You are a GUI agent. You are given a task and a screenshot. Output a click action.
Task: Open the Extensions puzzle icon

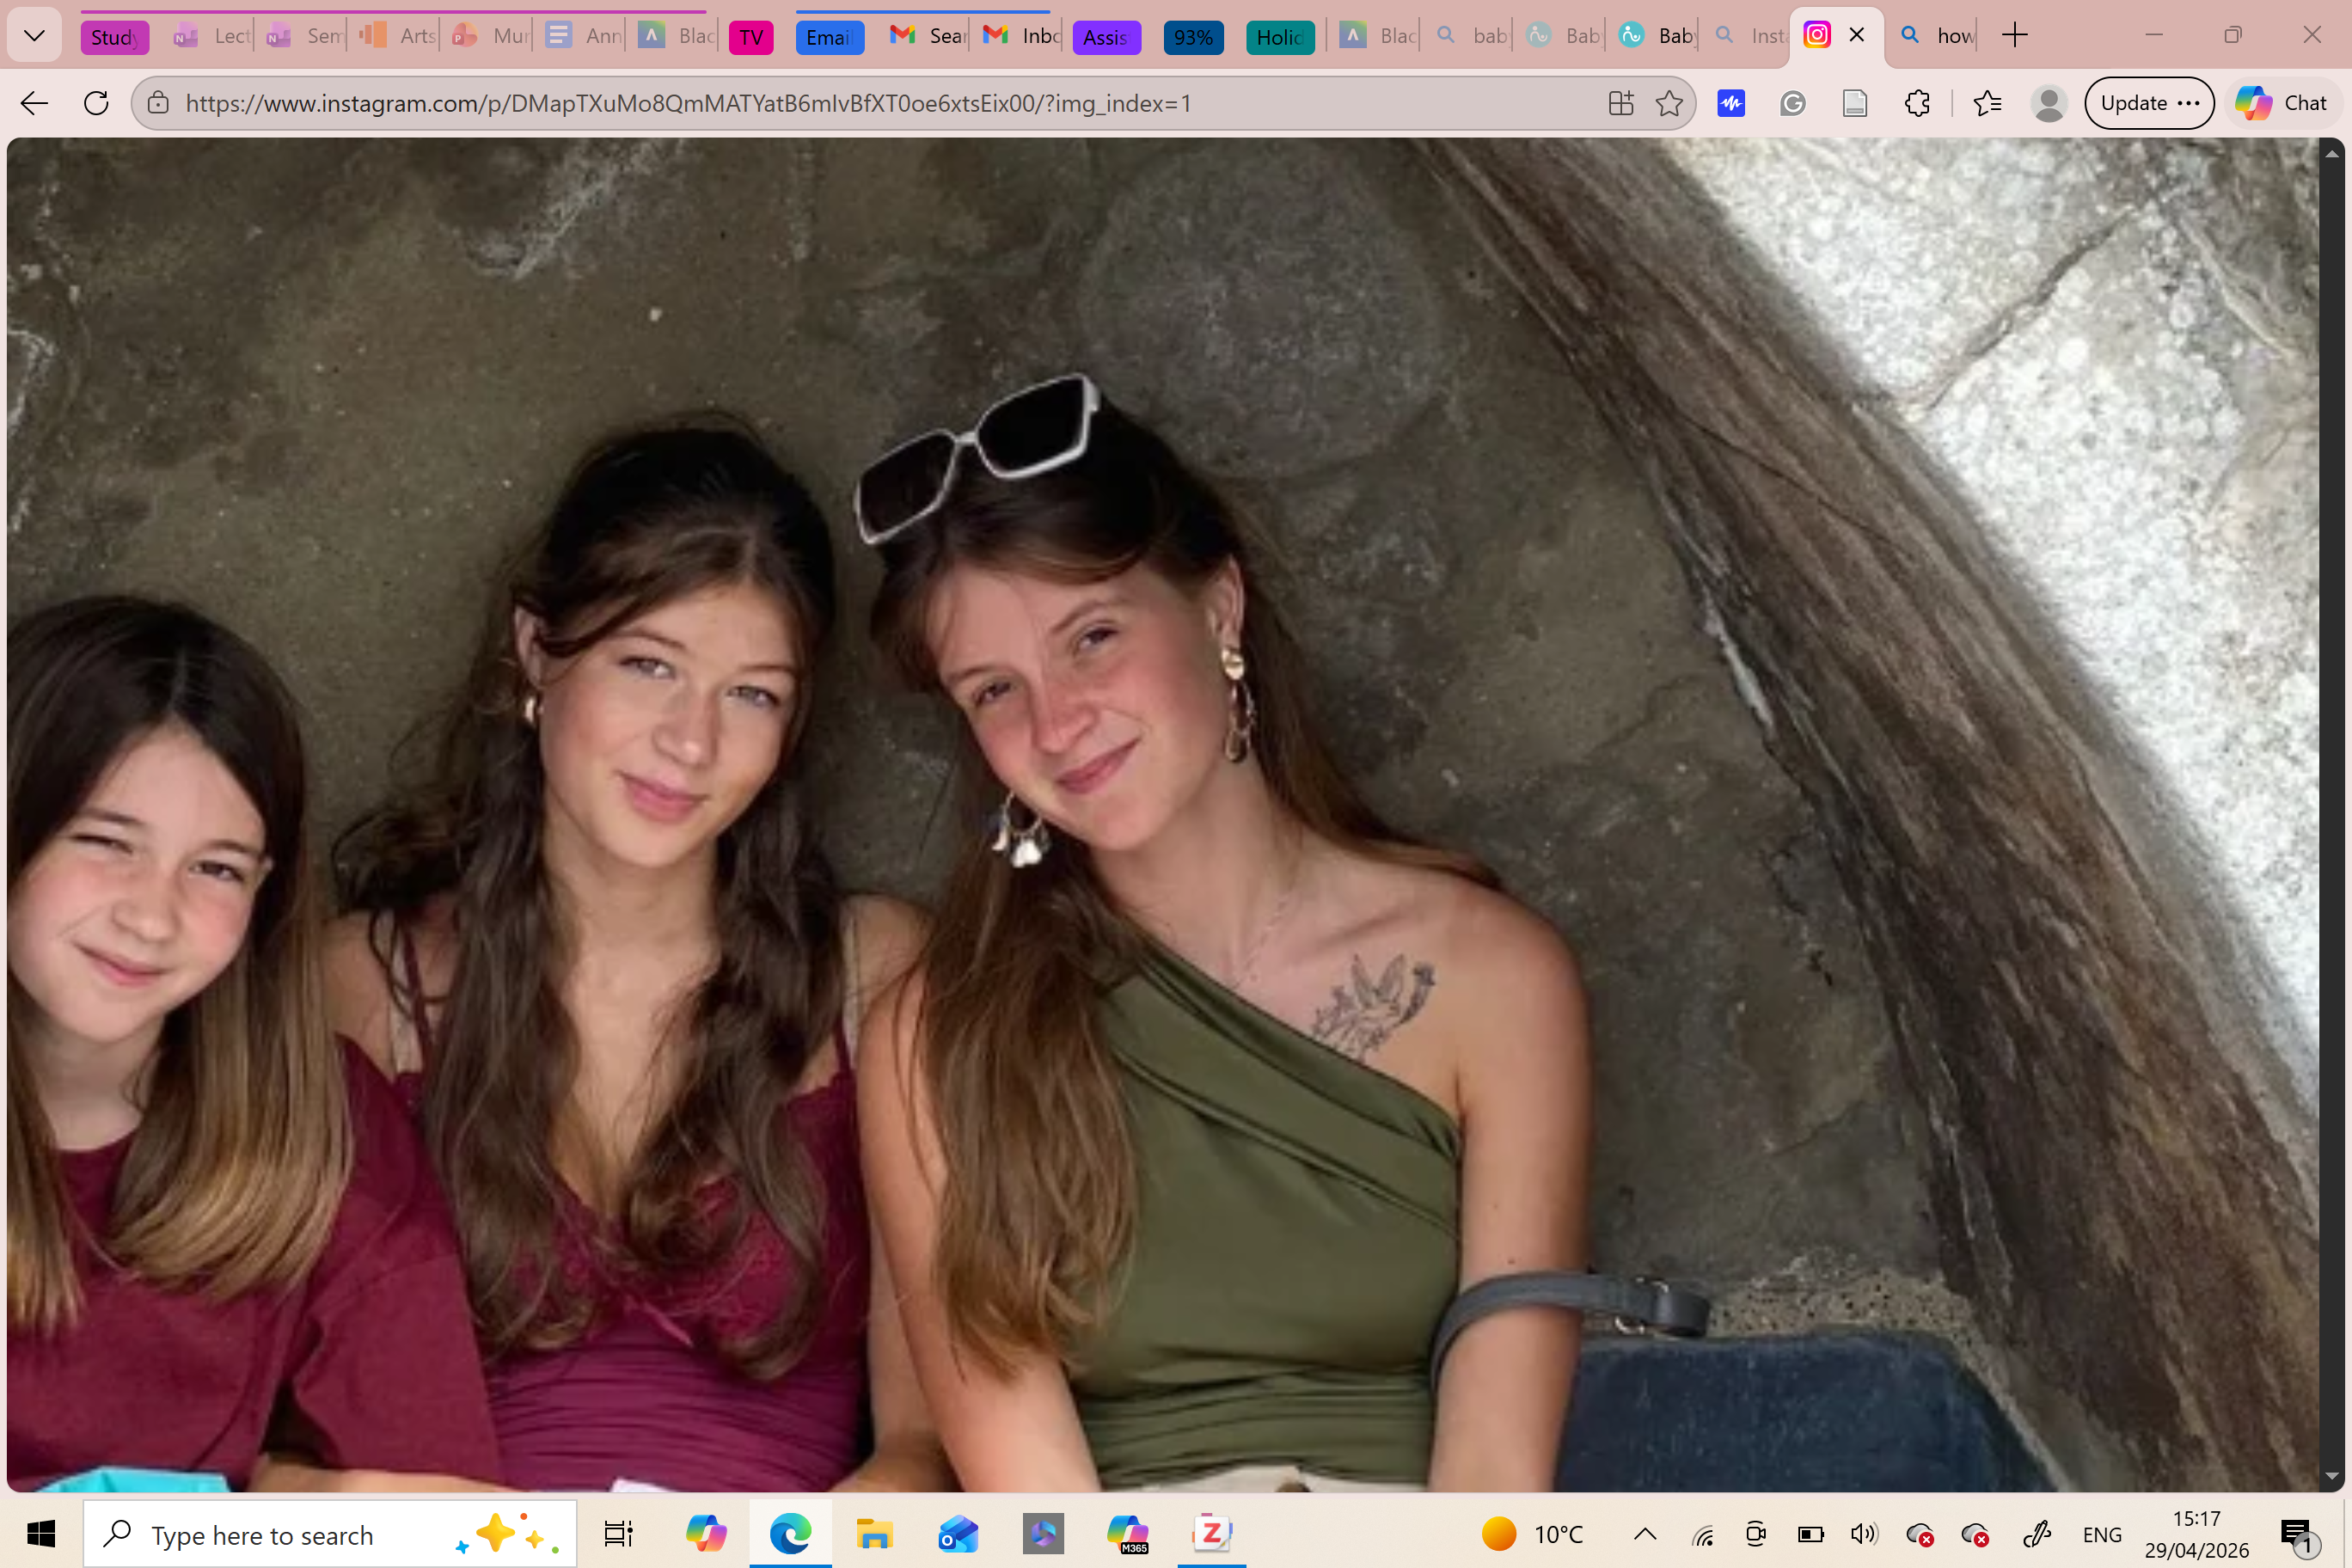pyautogui.click(x=1917, y=103)
